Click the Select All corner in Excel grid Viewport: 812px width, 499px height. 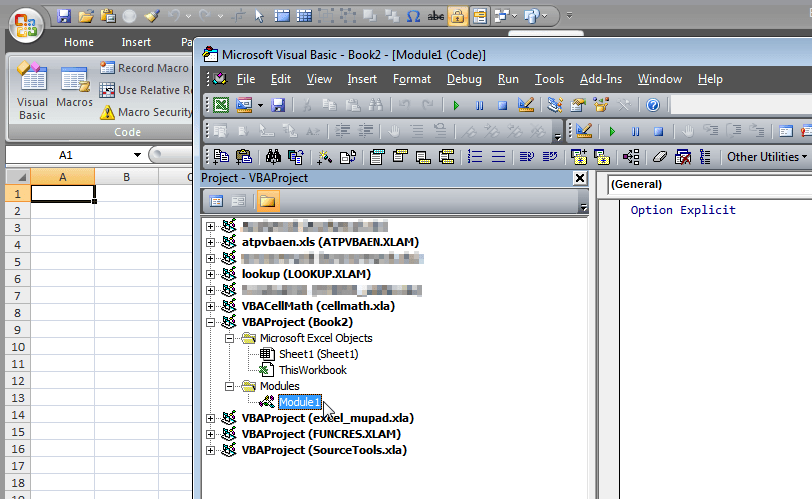[19, 177]
